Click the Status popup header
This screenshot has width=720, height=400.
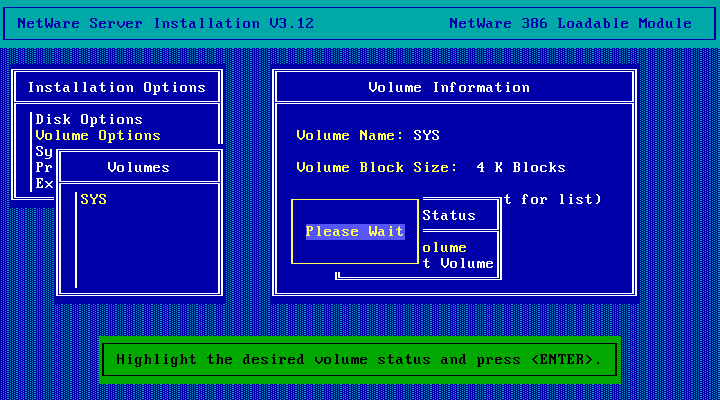(449, 215)
